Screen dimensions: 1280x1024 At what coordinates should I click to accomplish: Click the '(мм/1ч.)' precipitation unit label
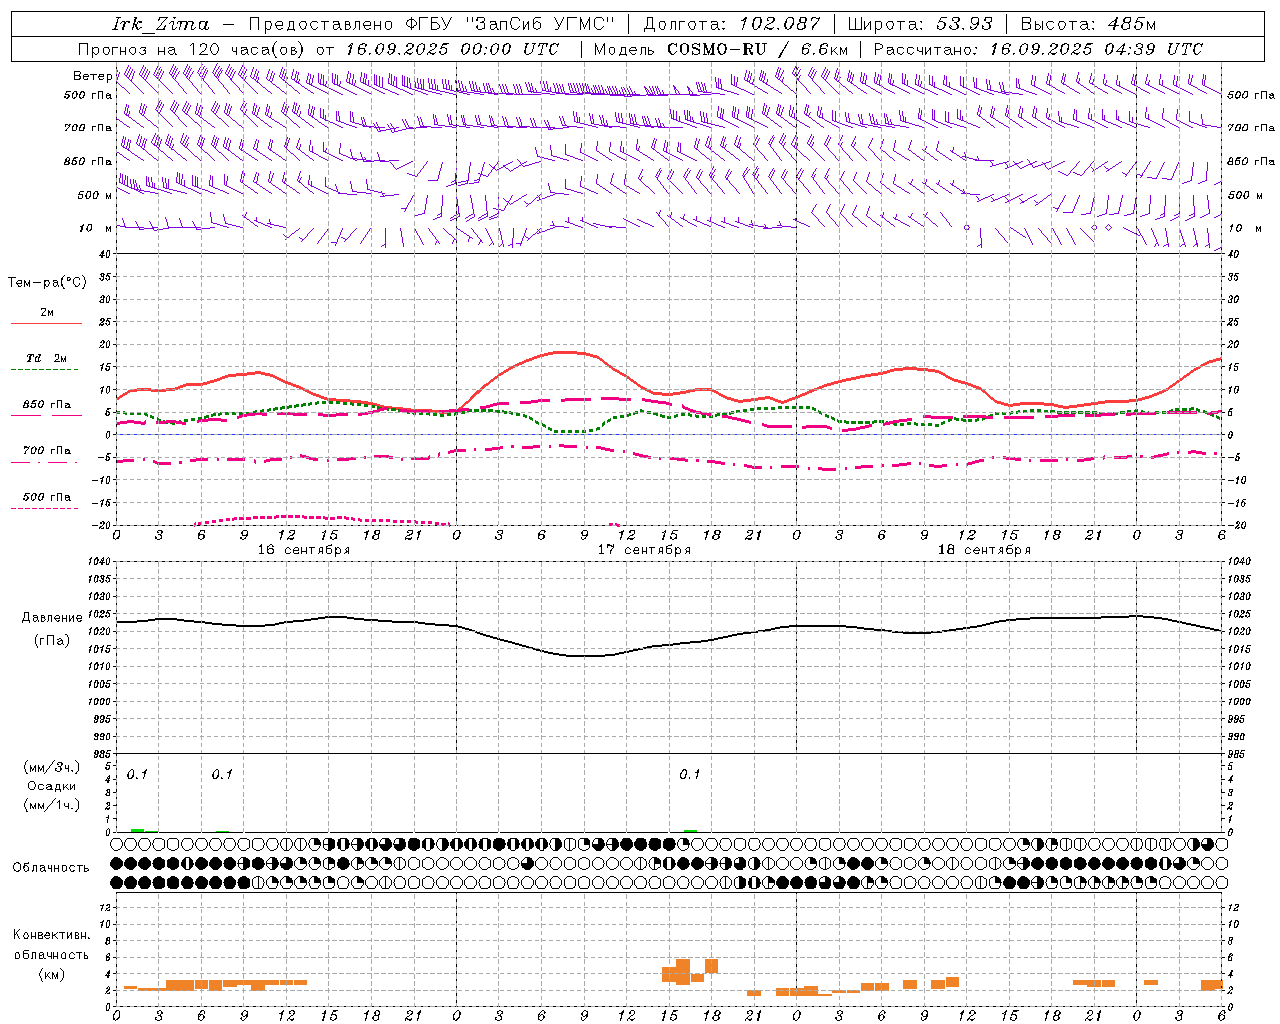click(x=52, y=805)
